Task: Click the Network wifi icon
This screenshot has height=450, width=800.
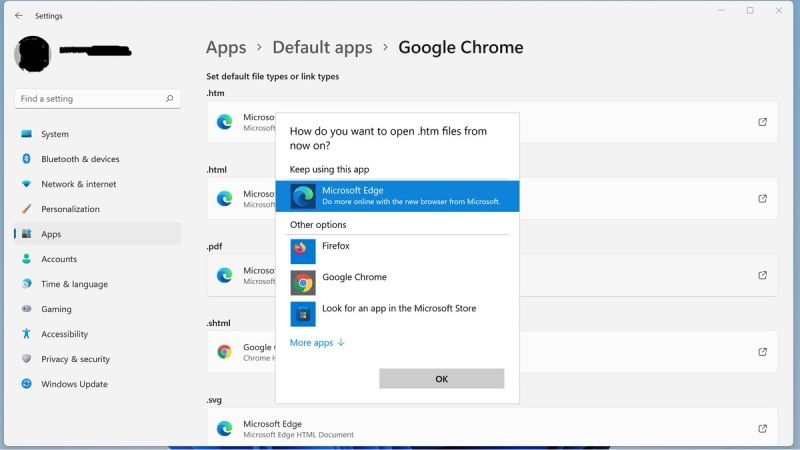Action: (x=27, y=184)
